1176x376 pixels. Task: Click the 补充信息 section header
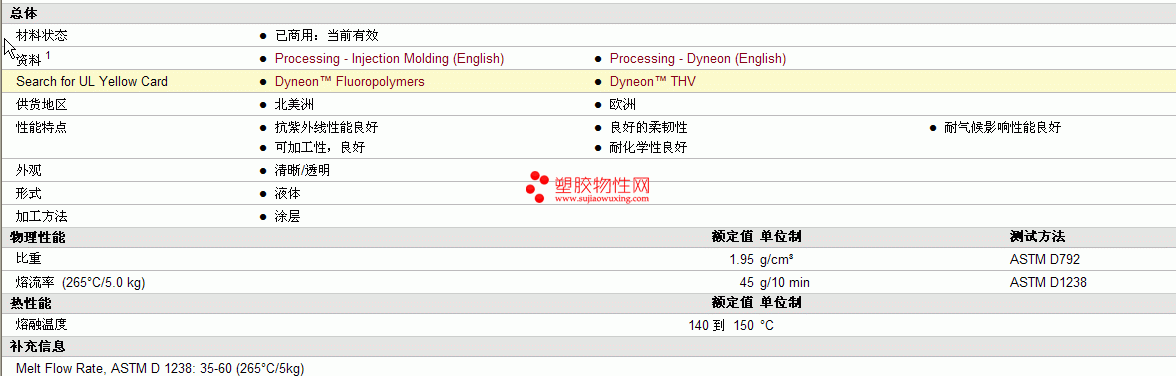coord(38,347)
